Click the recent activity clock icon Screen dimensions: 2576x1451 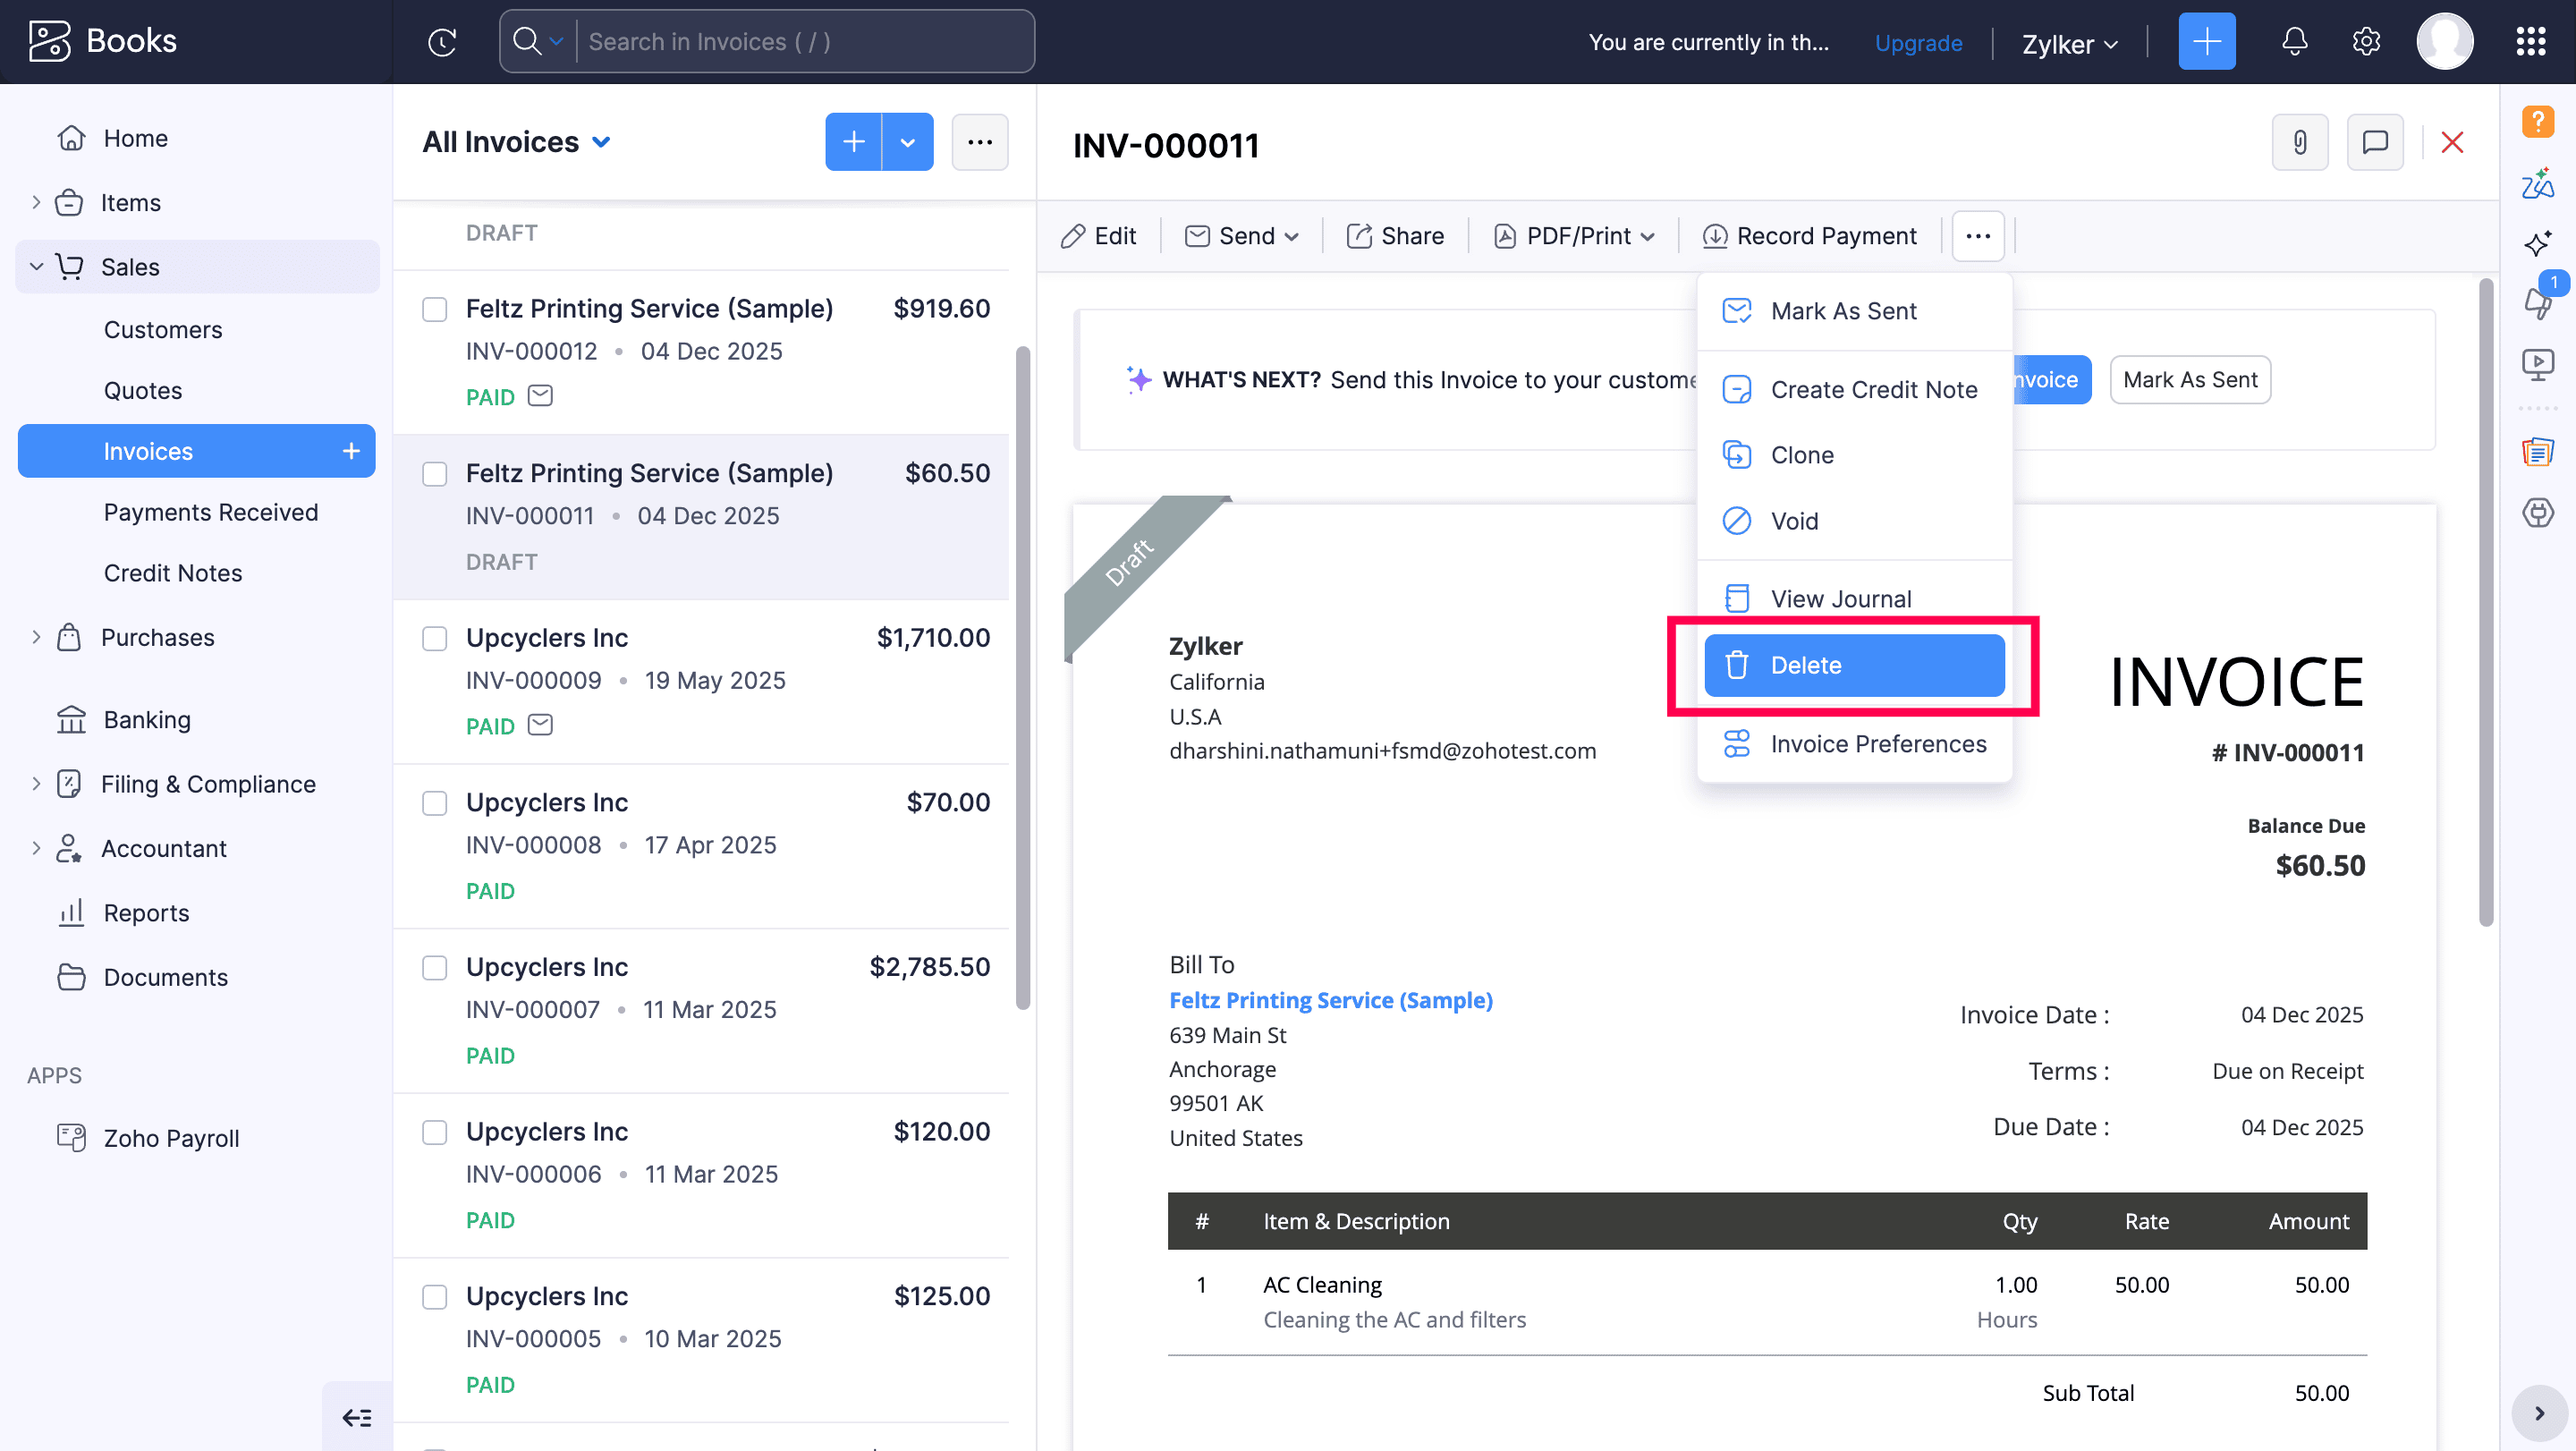coord(442,42)
